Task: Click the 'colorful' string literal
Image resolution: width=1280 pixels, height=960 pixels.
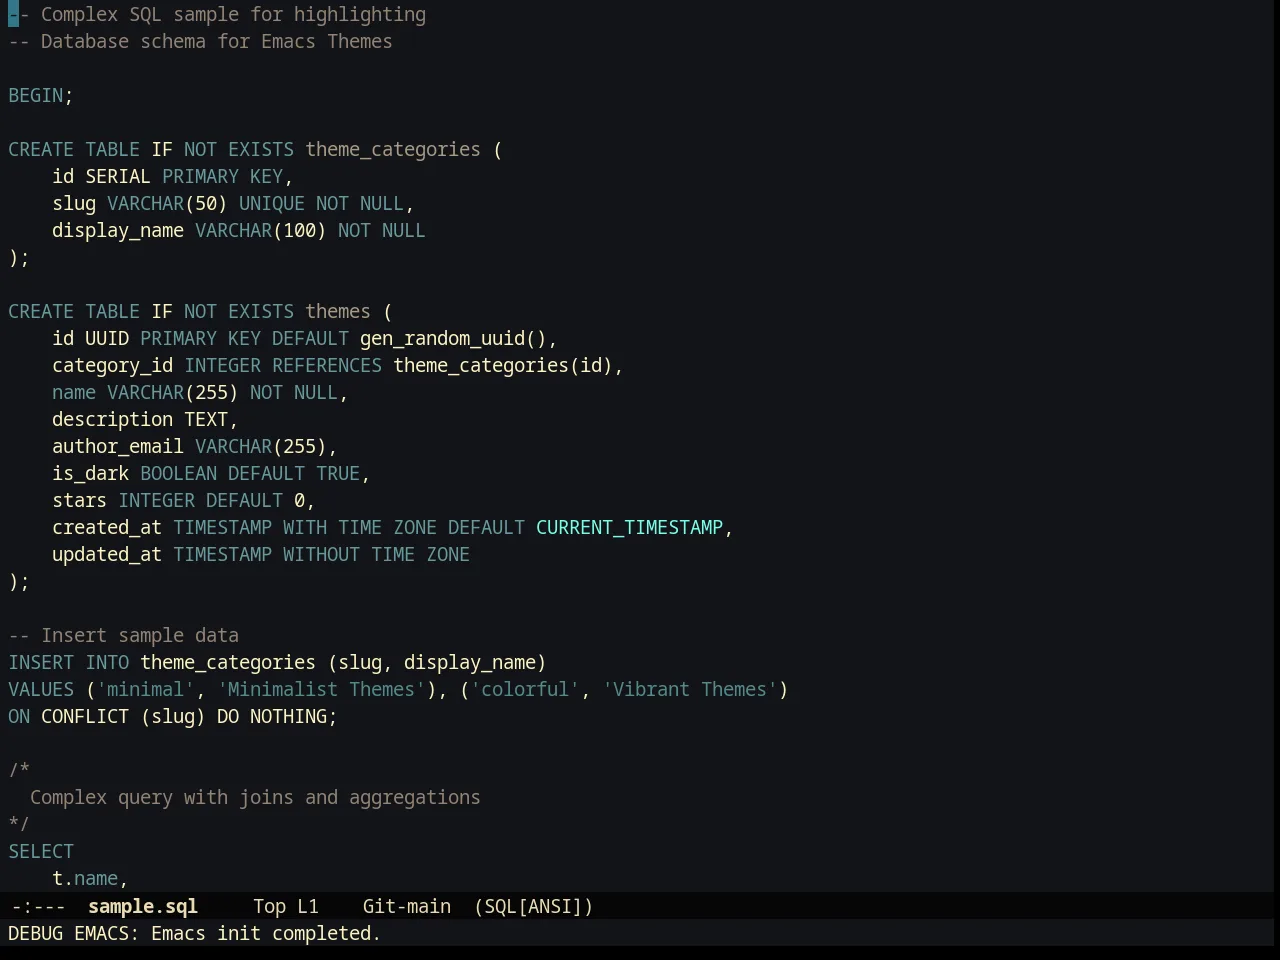Action: tap(525, 689)
